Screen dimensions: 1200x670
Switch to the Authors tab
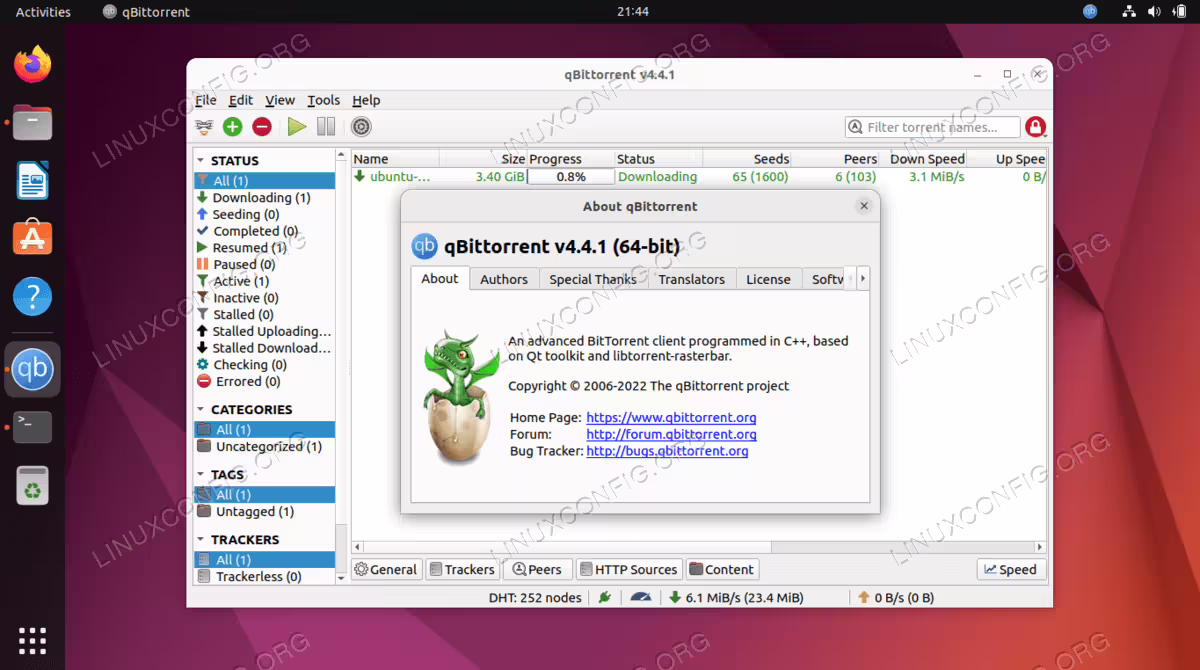point(504,279)
